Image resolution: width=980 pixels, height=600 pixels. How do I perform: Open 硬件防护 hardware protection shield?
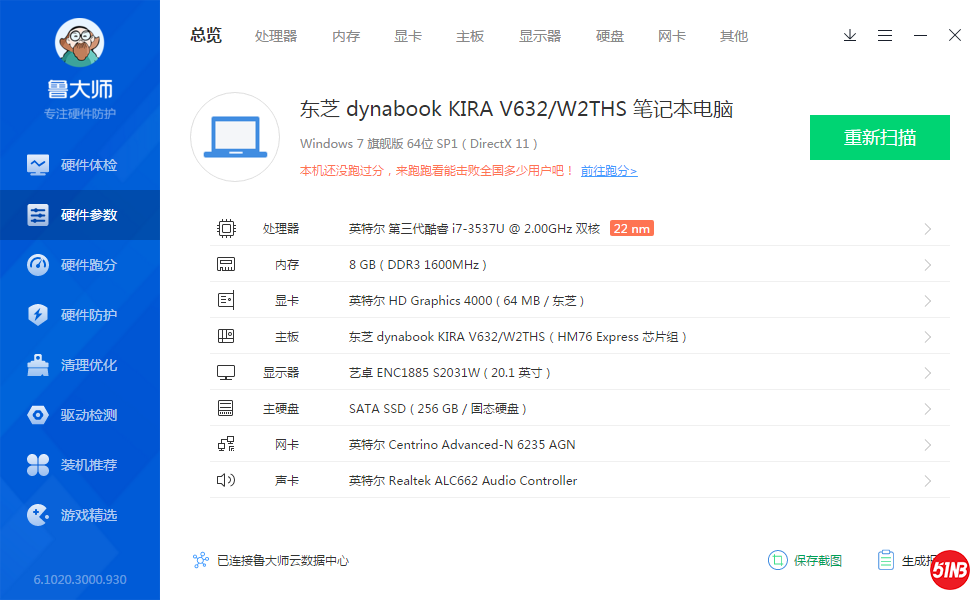[x=38, y=315]
